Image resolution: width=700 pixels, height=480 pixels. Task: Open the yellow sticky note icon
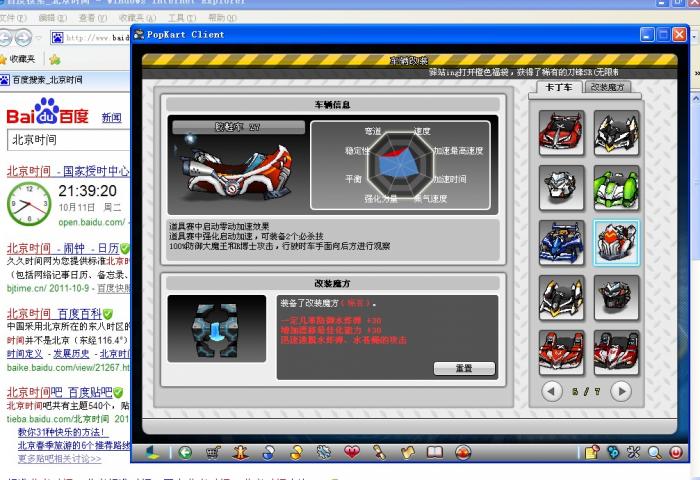(x=592, y=453)
